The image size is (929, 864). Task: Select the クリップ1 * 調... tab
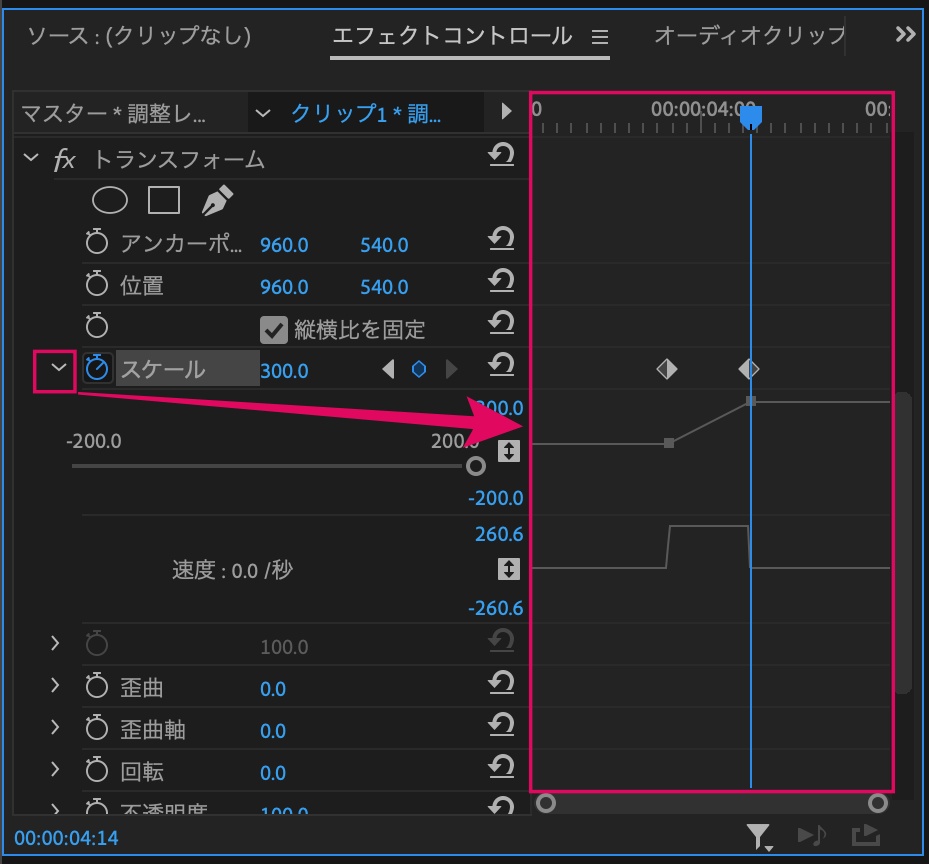click(366, 113)
